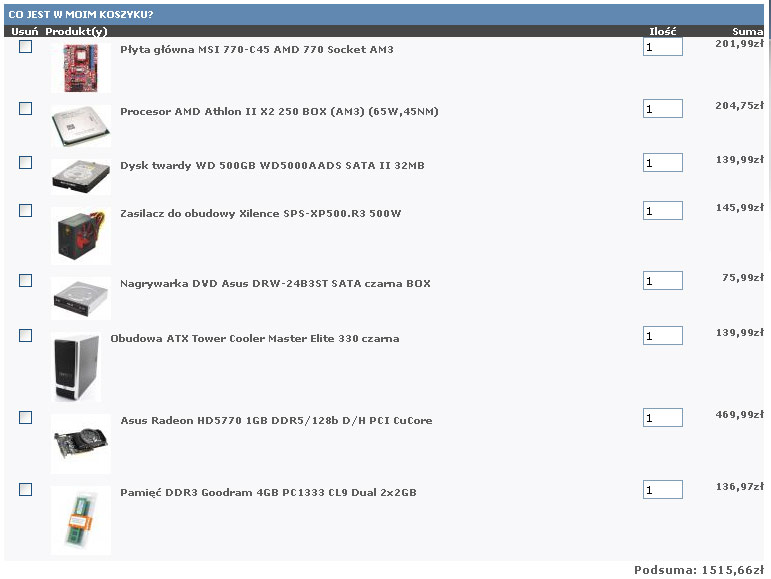Check remove box for Goodram DDR3 memory
The width and height of the screenshot is (771, 579).
point(26,490)
